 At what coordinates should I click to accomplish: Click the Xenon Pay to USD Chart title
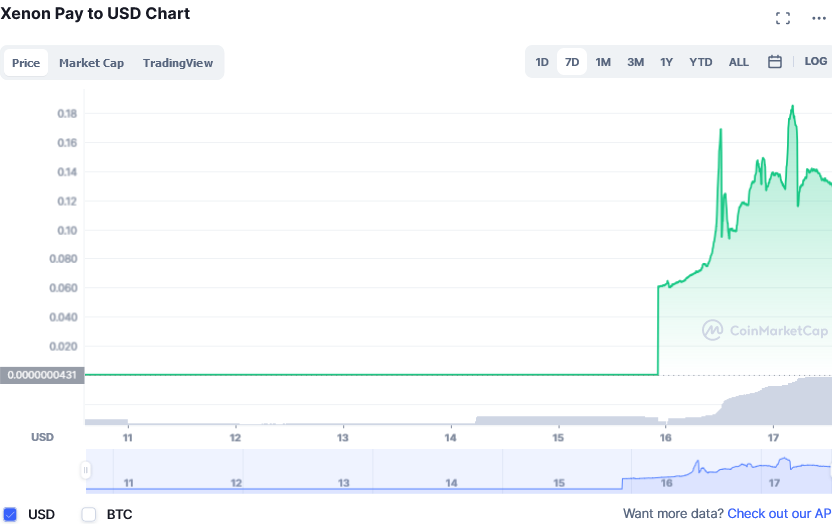[x=95, y=13]
